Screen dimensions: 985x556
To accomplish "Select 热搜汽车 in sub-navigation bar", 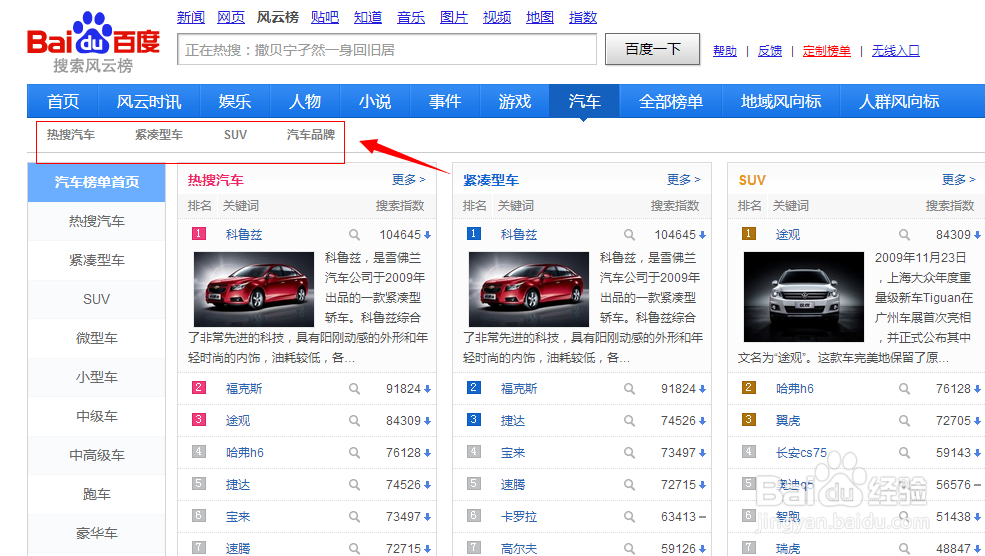I will click(70, 134).
